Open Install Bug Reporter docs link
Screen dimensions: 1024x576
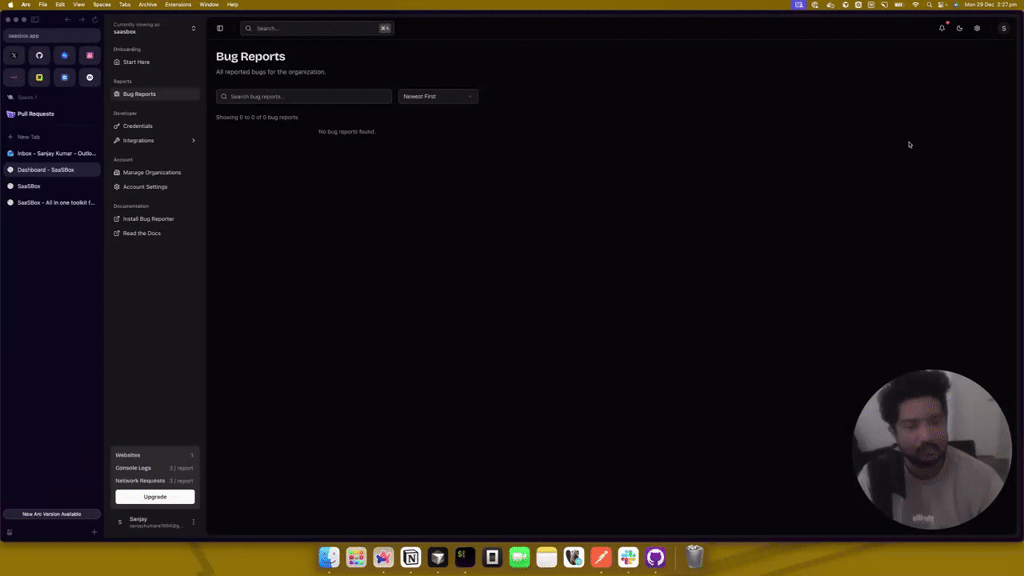[x=155, y=219]
